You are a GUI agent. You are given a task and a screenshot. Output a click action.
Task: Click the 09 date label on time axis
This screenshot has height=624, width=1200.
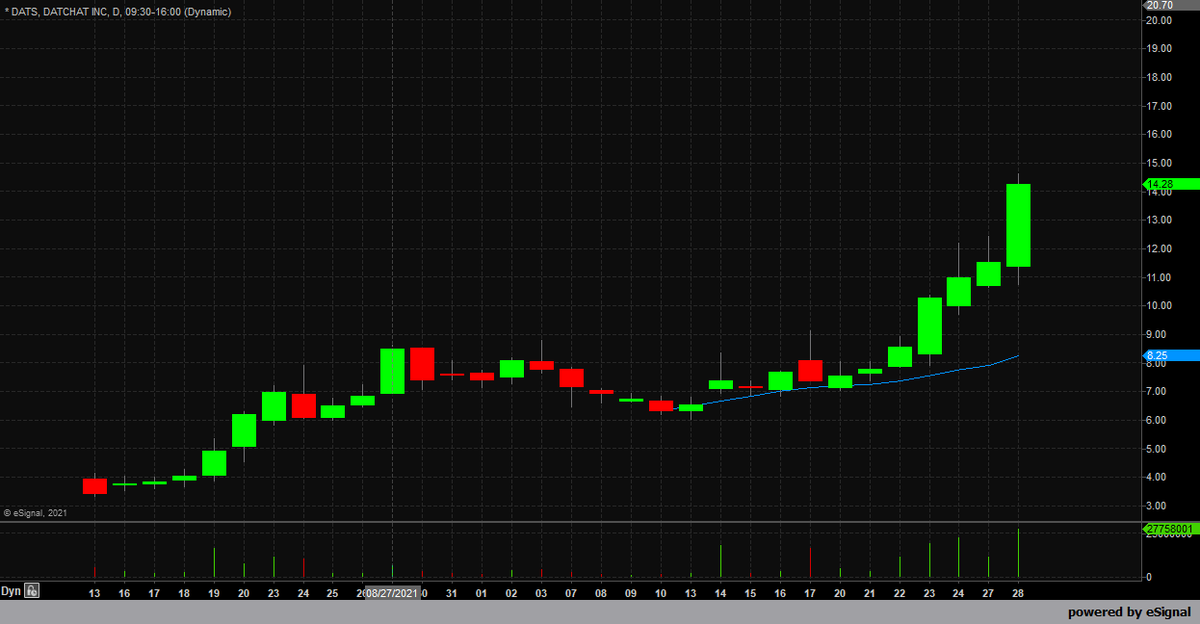630,593
